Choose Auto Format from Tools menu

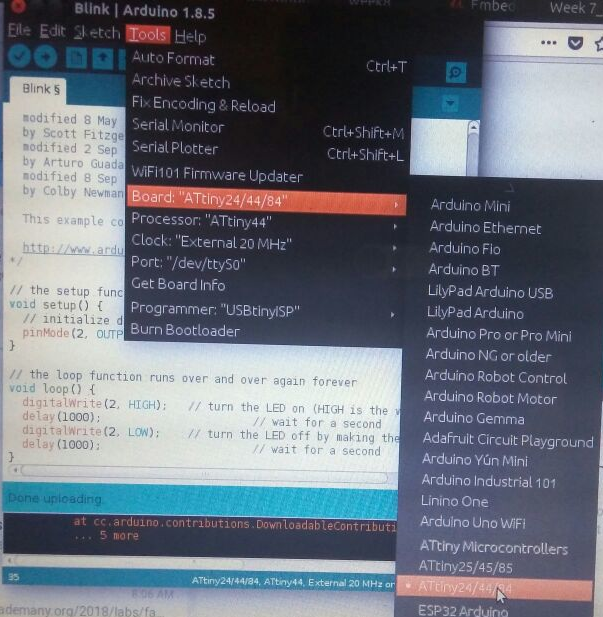[267, 60]
